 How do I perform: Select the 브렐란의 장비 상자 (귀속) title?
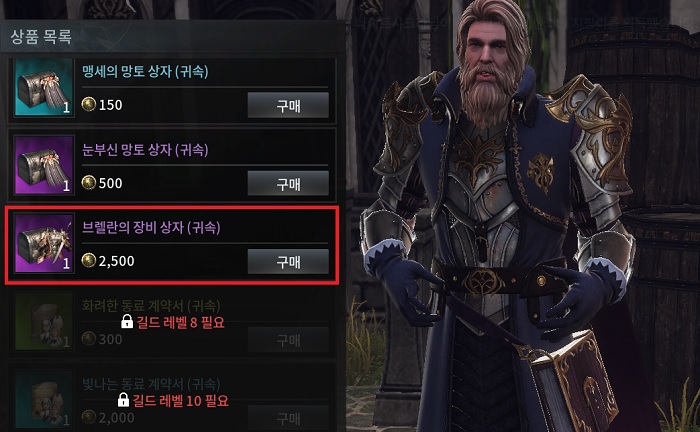(x=151, y=228)
